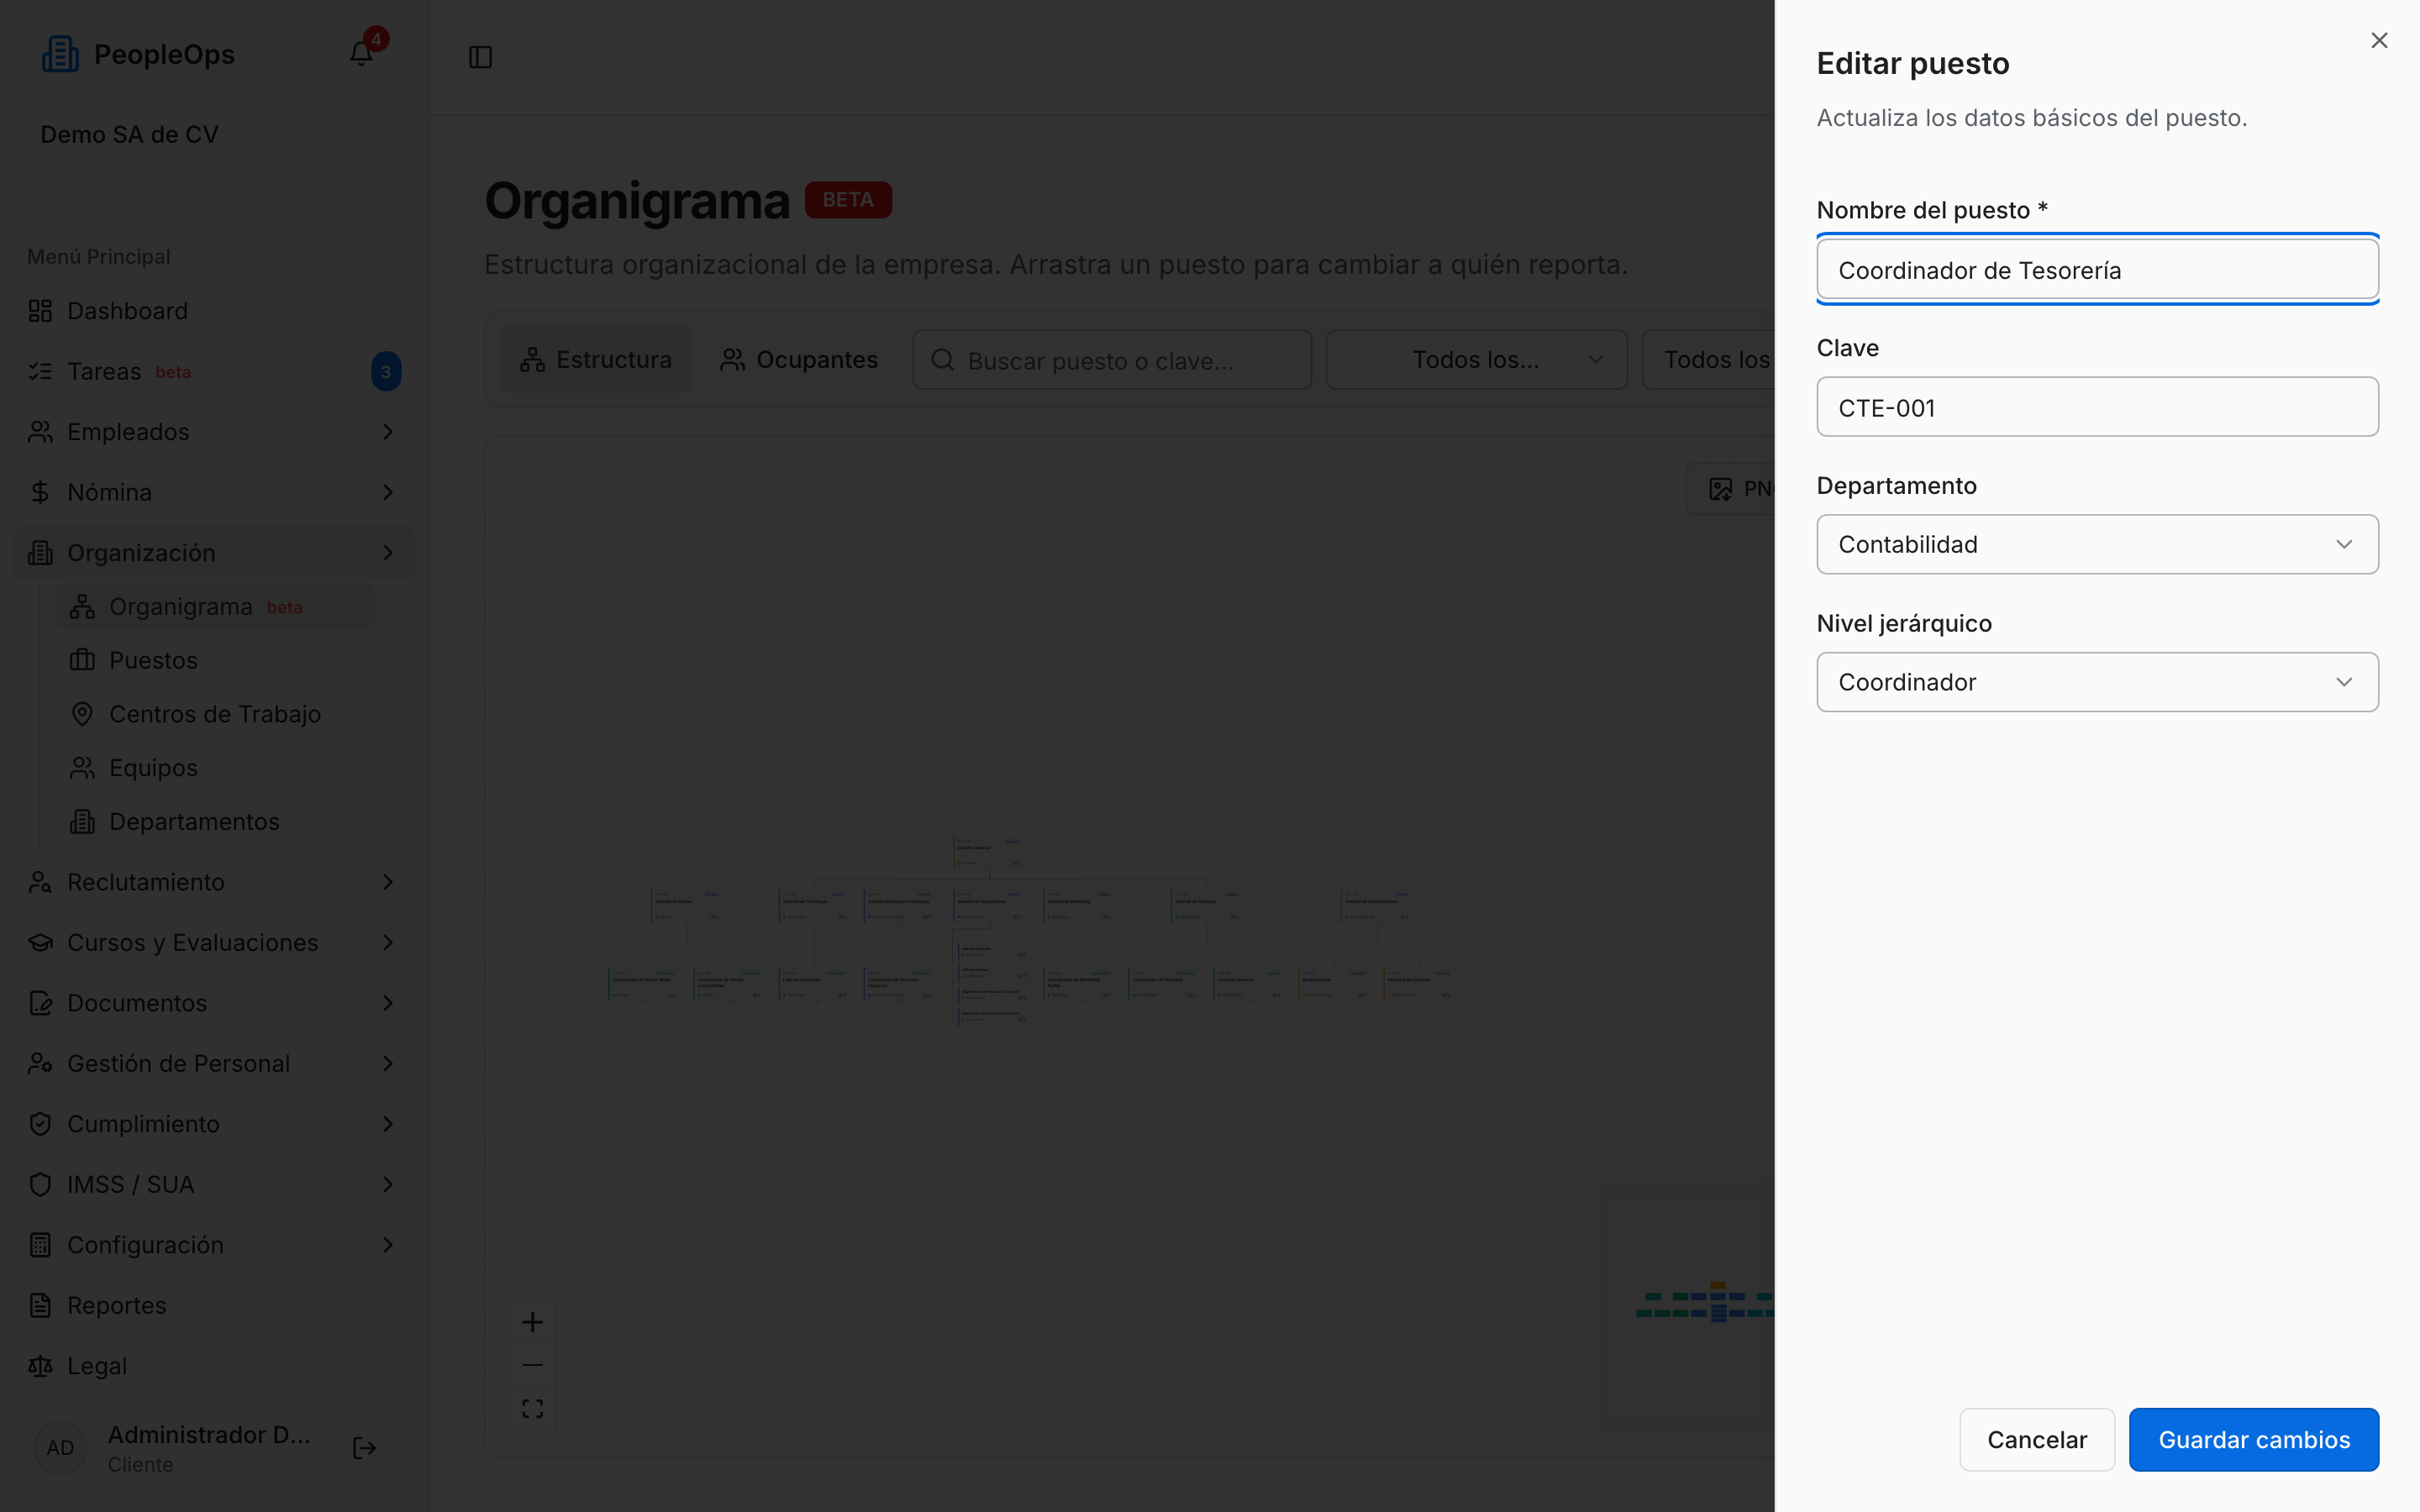The image size is (2420, 1512).
Task: Click the logout icon beside Administrador
Action: [x=364, y=1448]
